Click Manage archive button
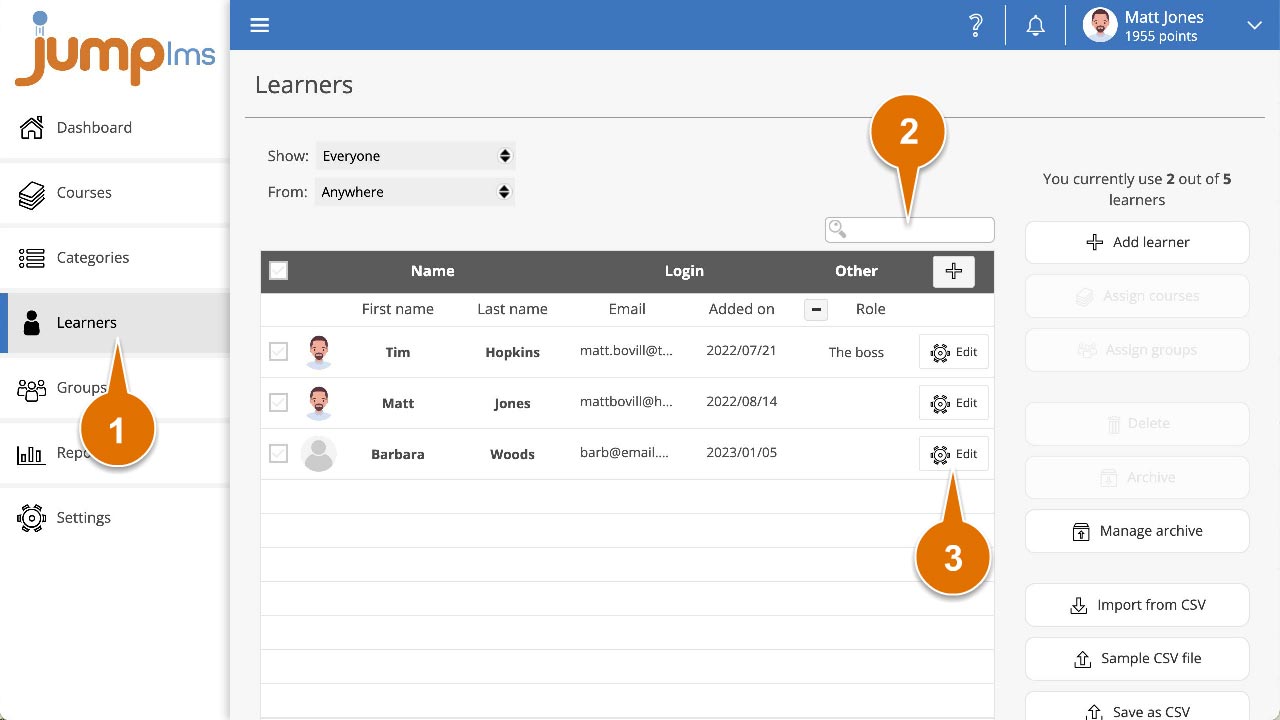The image size is (1280, 720). click(x=1137, y=531)
